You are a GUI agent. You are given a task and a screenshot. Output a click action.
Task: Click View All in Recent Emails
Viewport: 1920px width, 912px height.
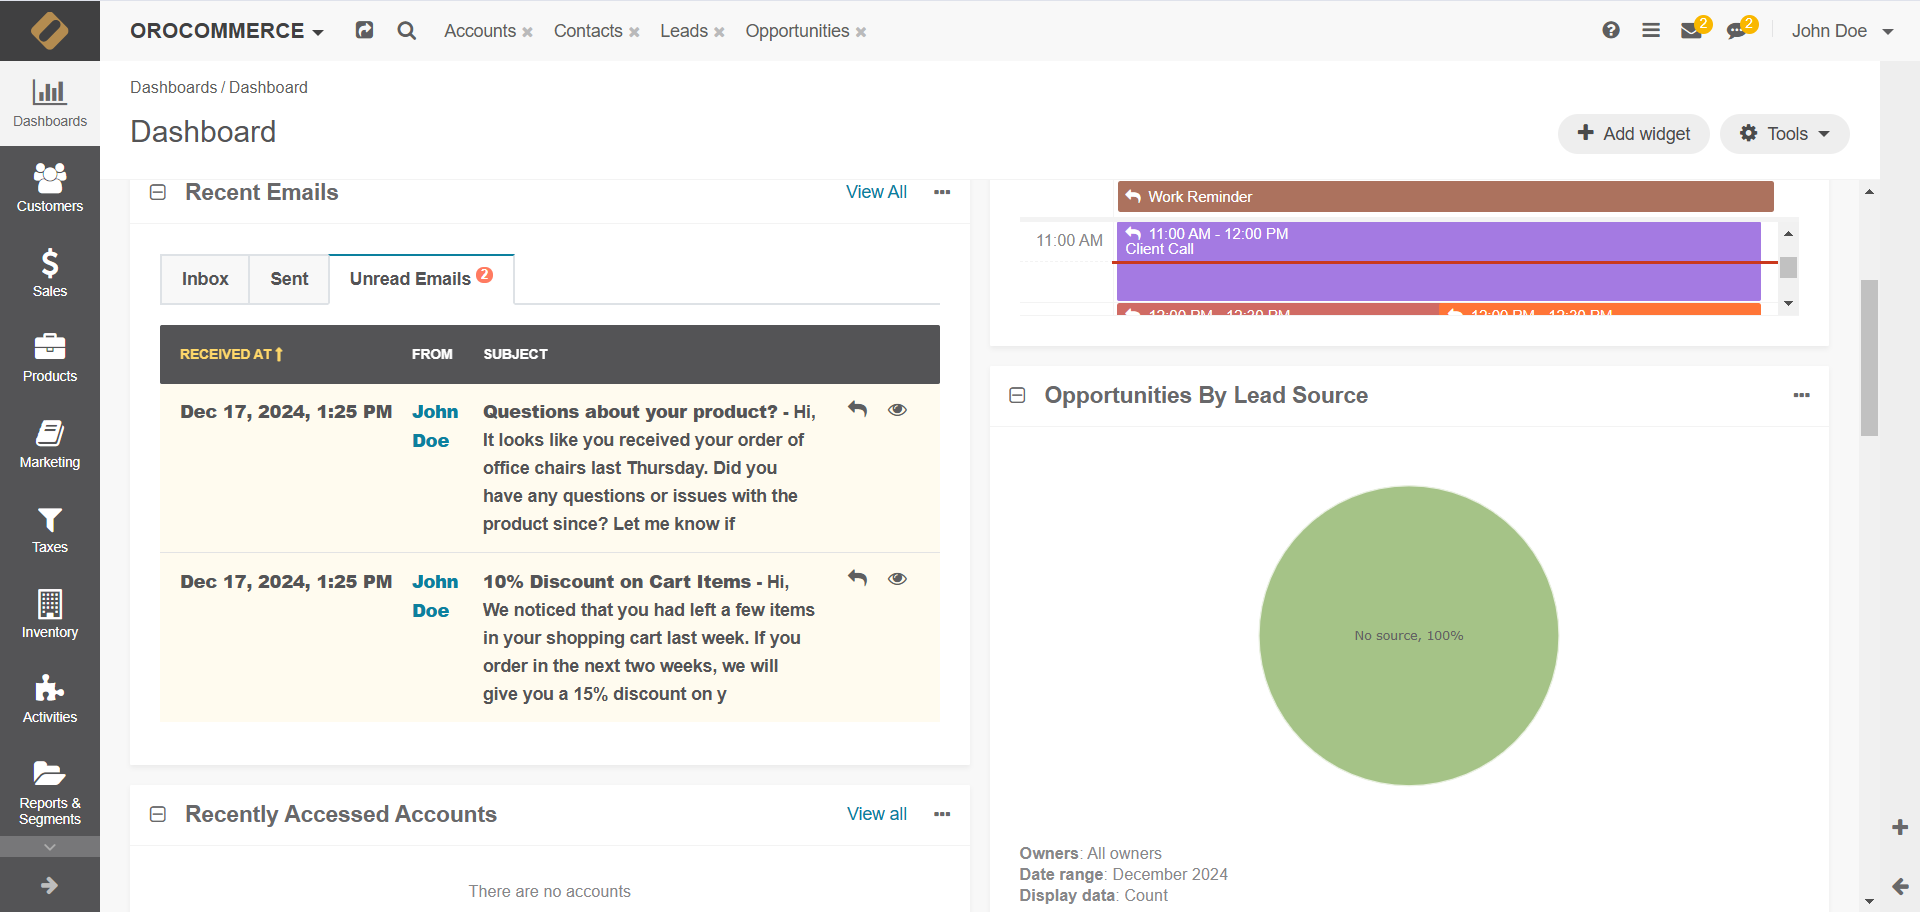click(876, 192)
